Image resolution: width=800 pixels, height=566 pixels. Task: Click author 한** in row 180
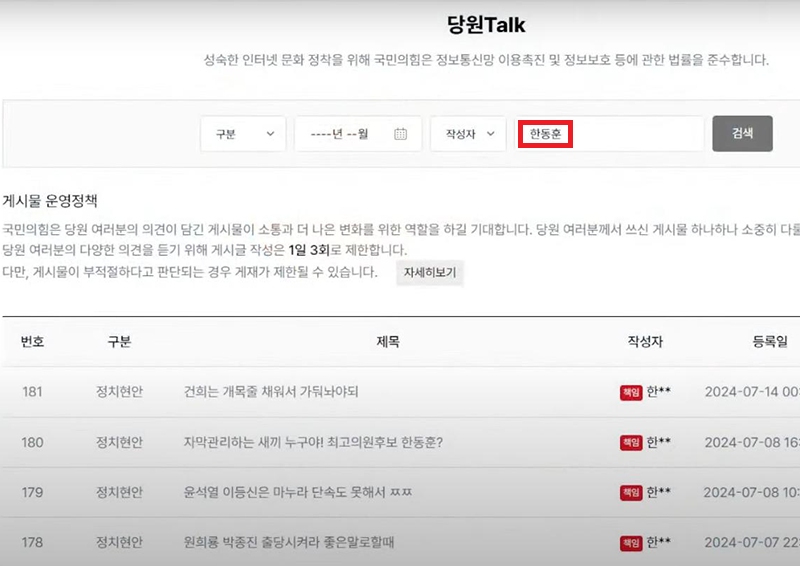[x=659, y=441]
